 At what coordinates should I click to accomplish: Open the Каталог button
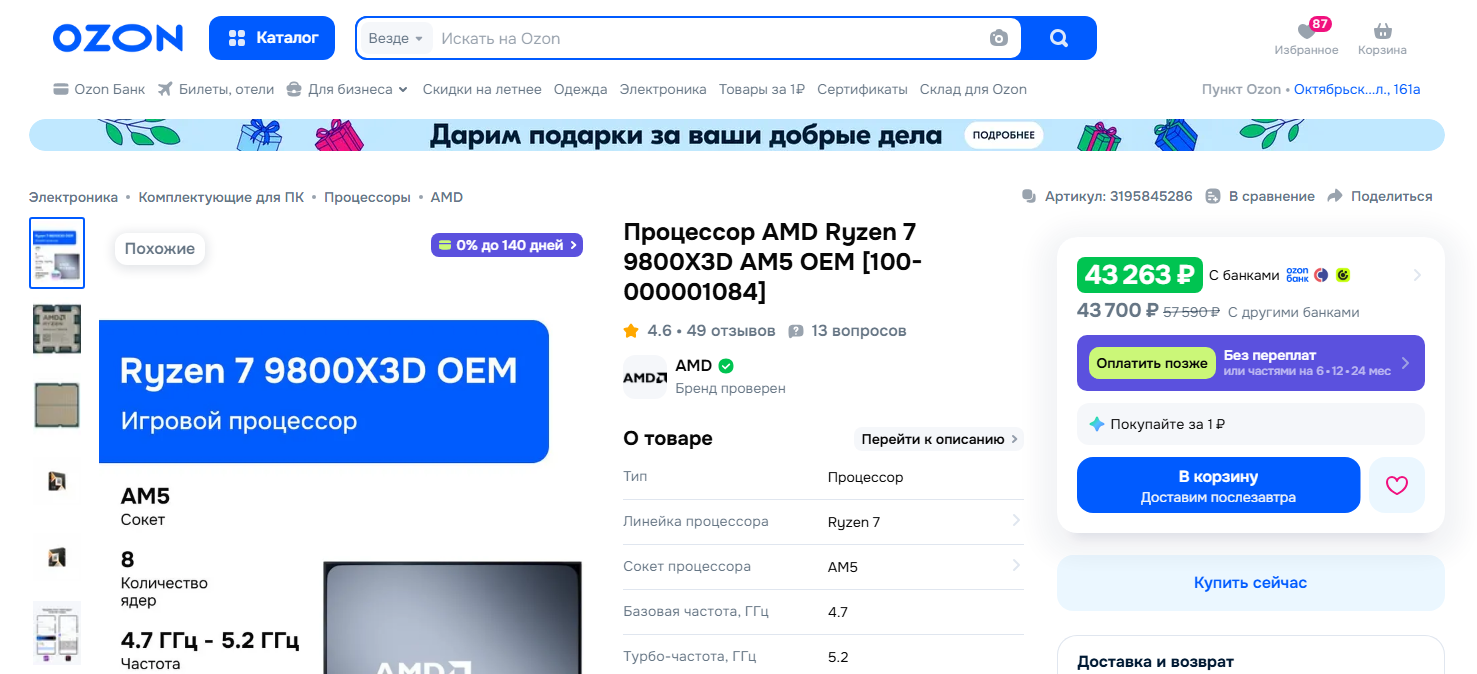[272, 38]
